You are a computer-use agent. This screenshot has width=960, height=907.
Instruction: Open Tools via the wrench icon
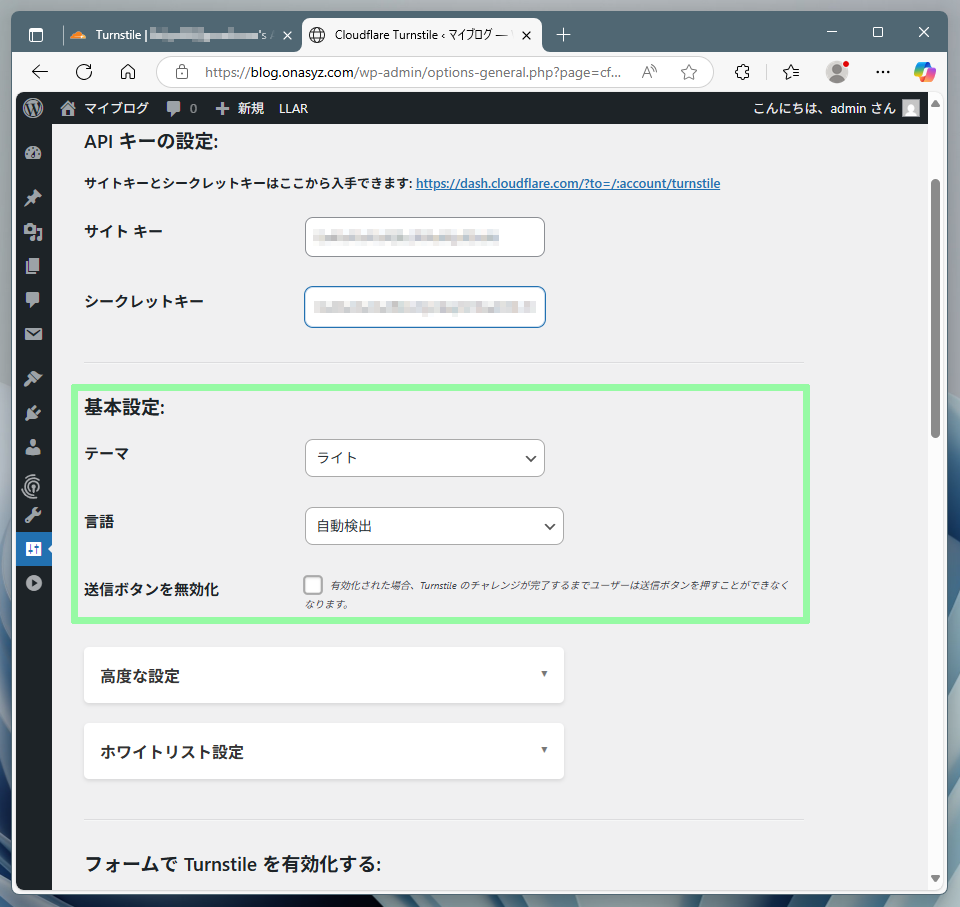[x=33, y=516]
